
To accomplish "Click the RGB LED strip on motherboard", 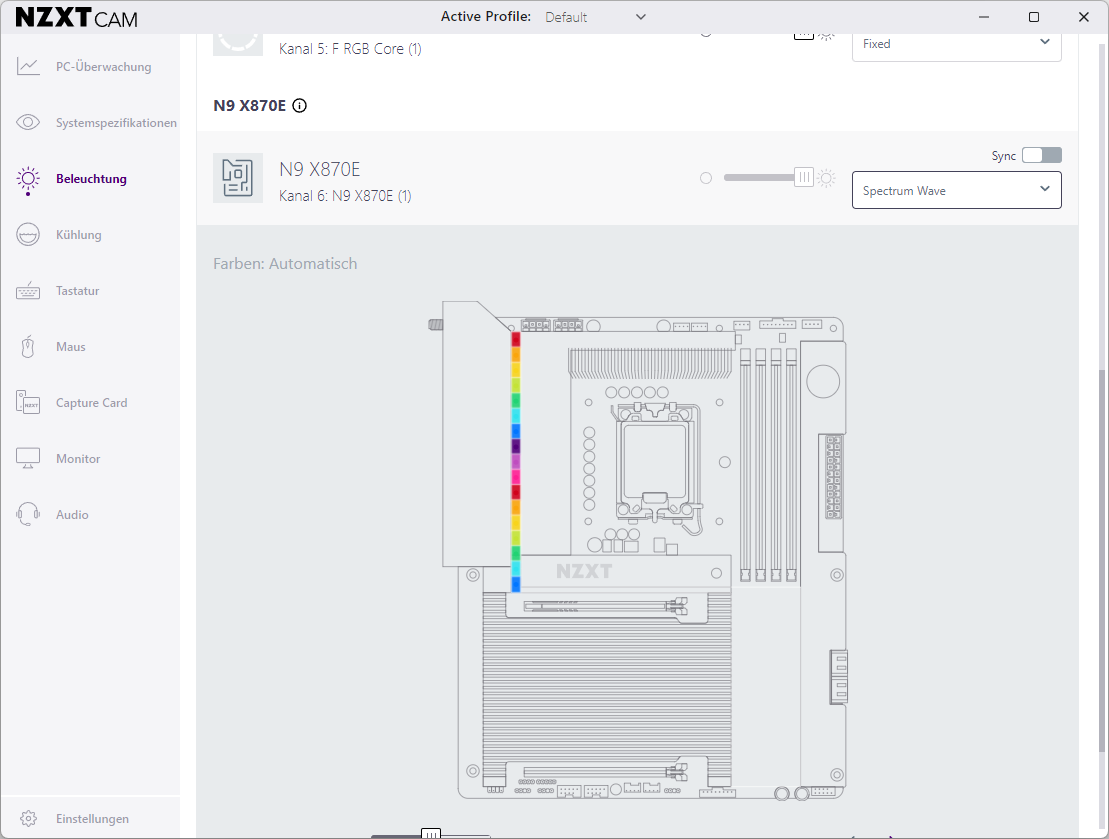I will [516, 462].
